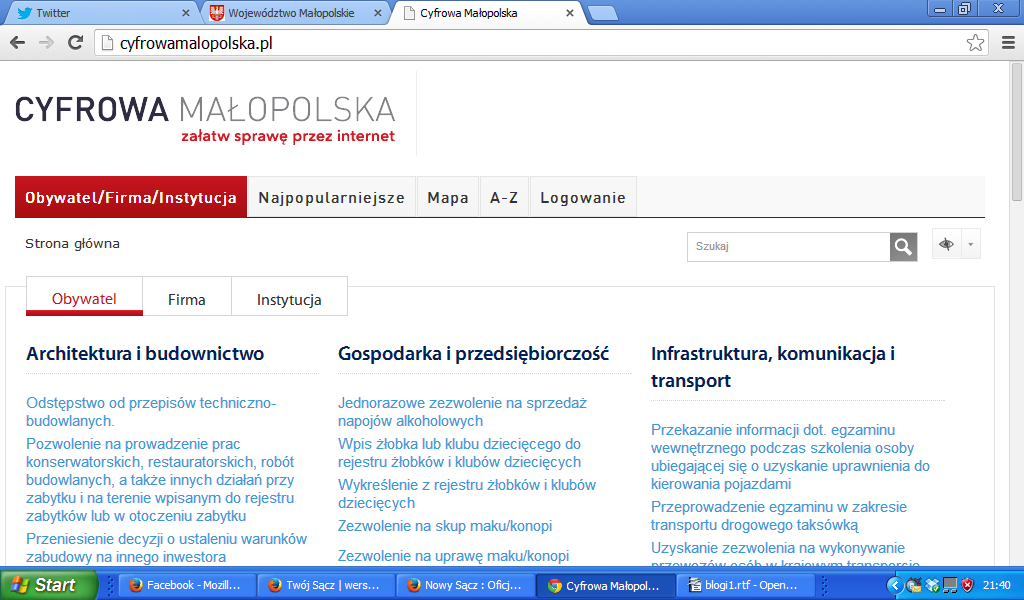1024x600 pixels.
Task: Click the red security shield tray icon
Action: pos(968,585)
